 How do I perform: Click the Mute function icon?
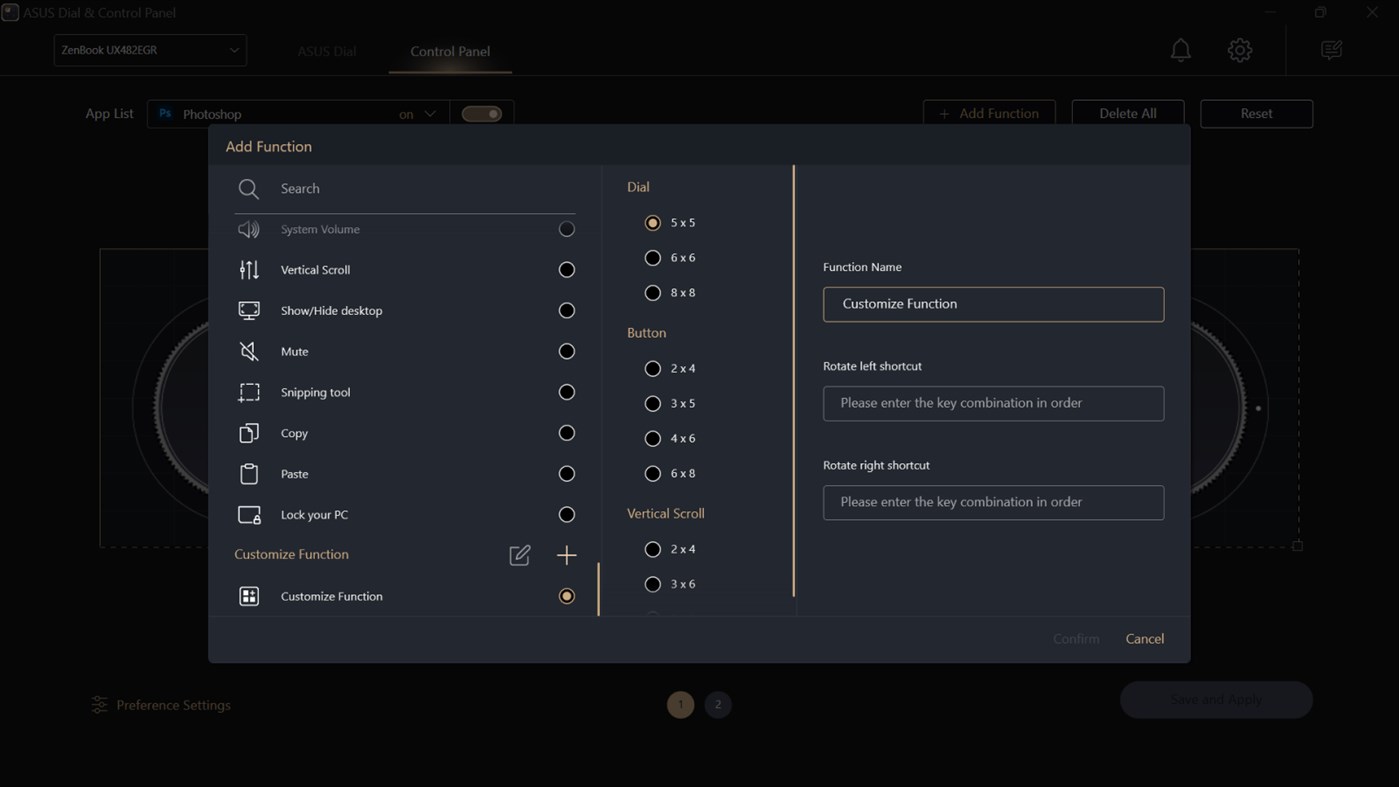click(248, 351)
